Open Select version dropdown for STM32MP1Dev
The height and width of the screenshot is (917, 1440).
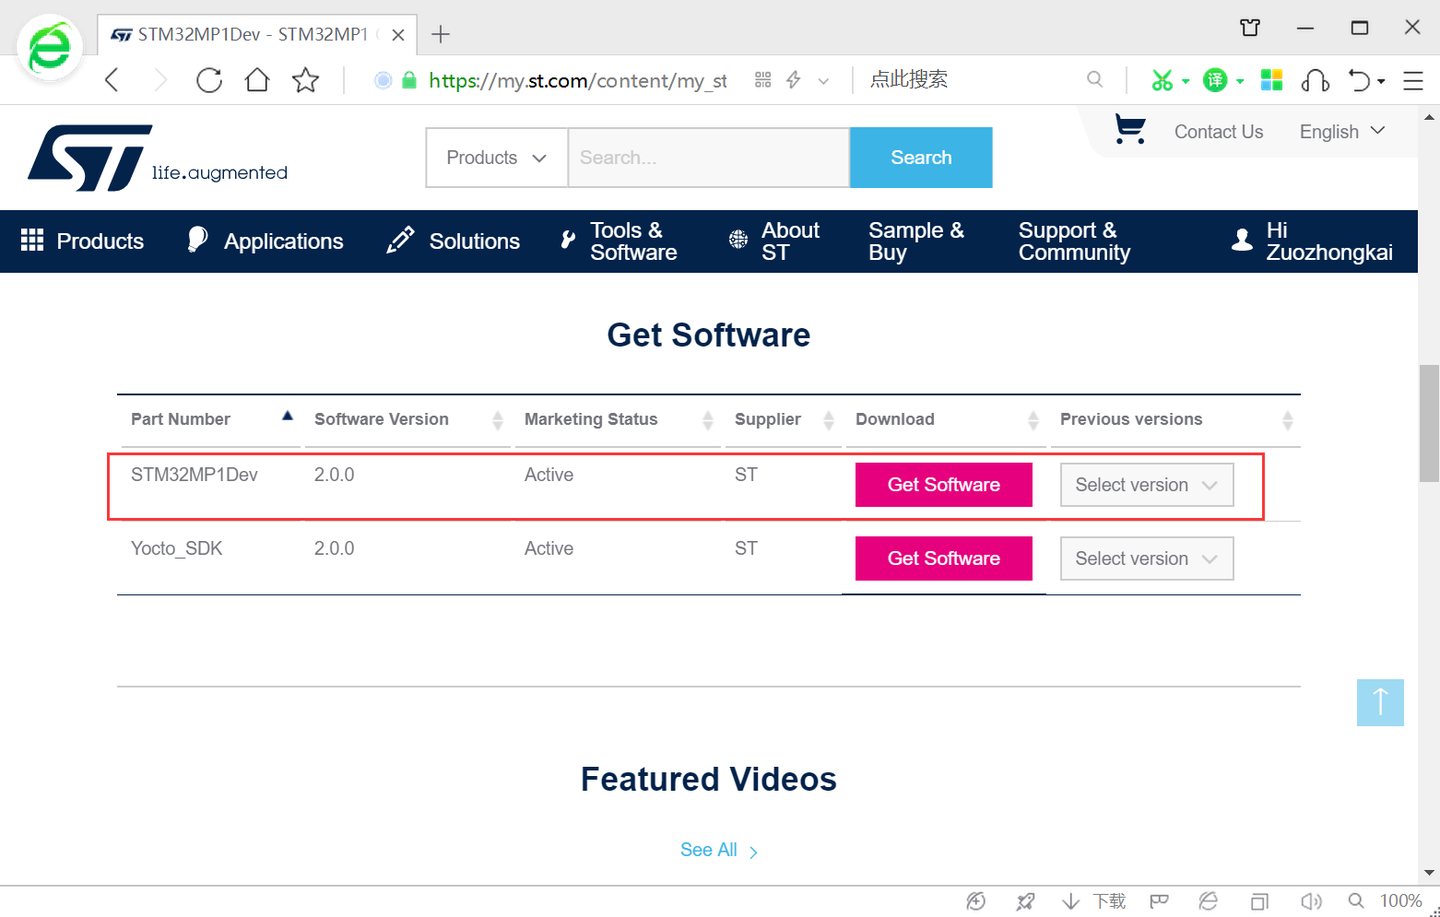[x=1146, y=485]
